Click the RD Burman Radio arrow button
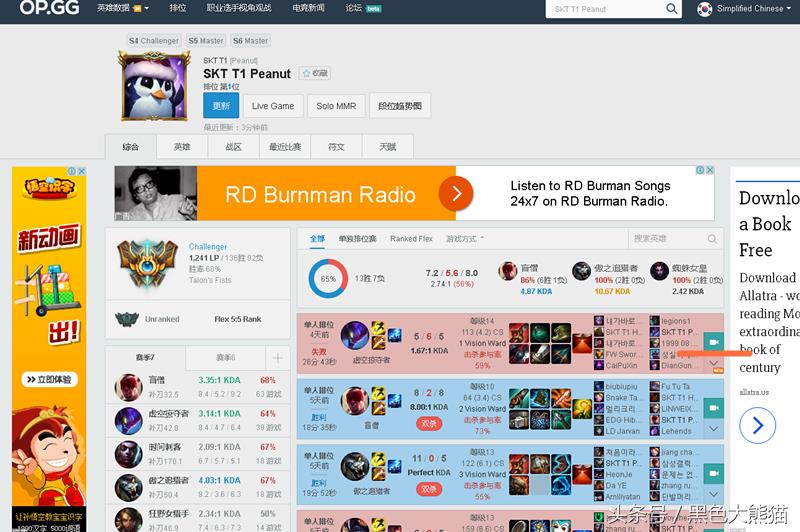 tap(456, 193)
